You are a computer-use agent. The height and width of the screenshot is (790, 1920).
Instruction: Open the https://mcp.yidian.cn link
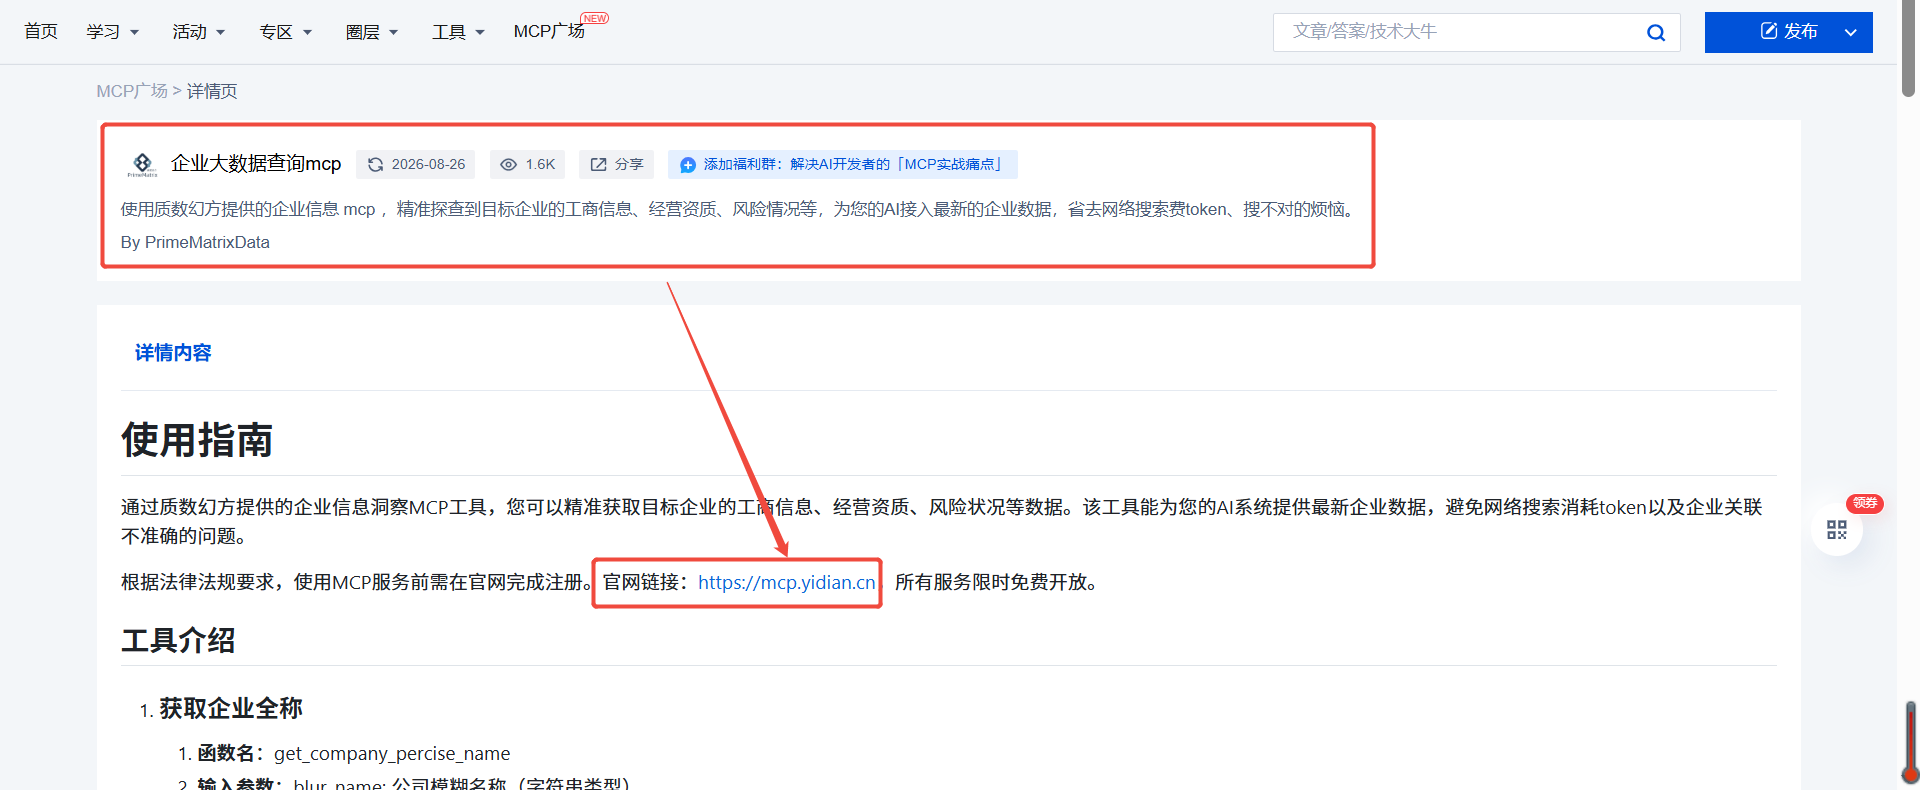[787, 582]
